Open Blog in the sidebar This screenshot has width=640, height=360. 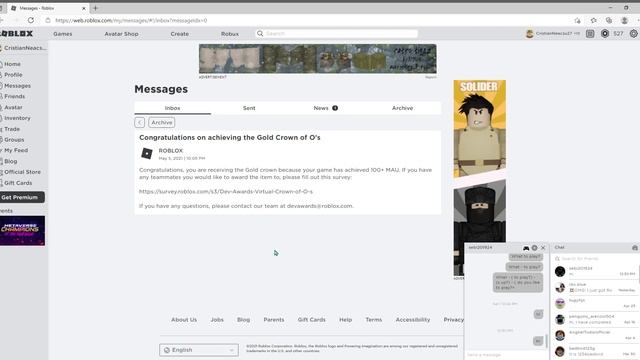11,161
